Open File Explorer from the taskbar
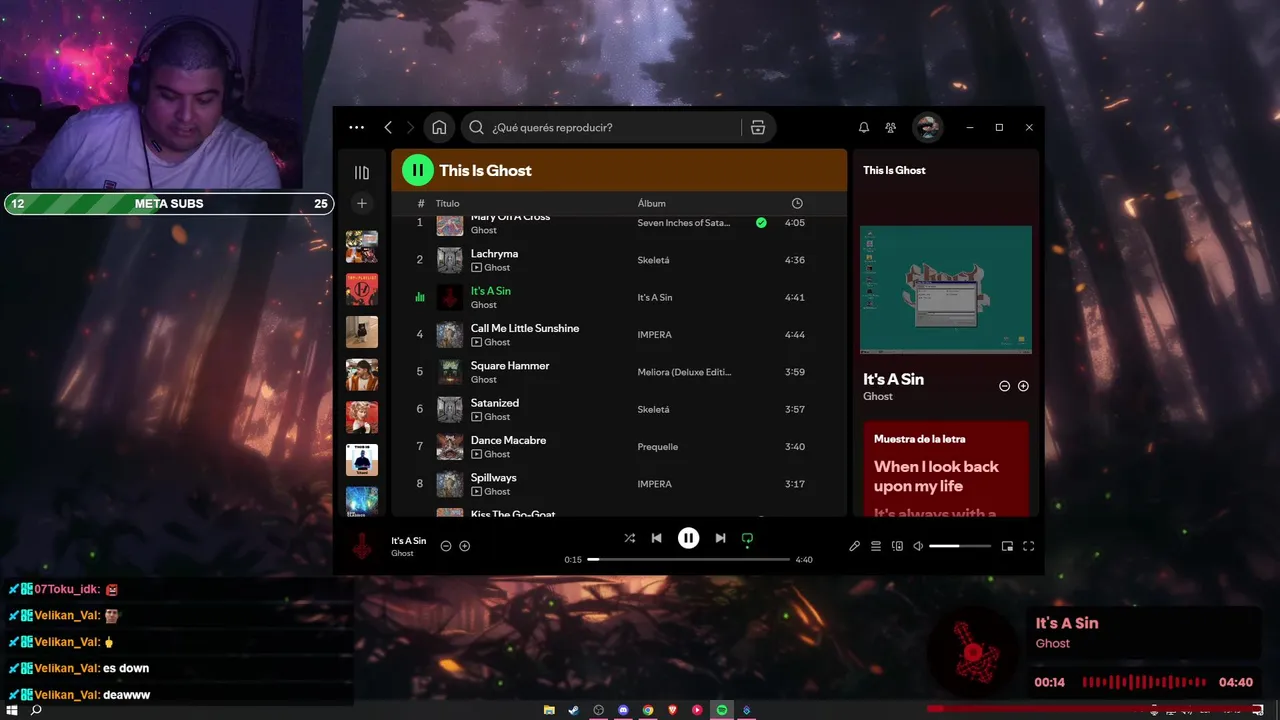 [549, 710]
